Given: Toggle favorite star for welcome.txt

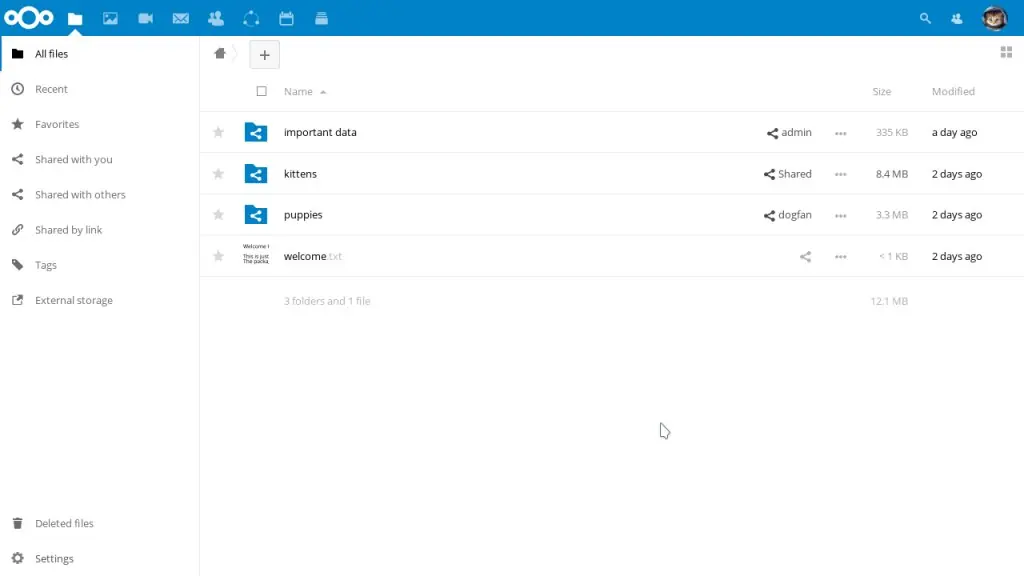Looking at the screenshot, I should 219,256.
